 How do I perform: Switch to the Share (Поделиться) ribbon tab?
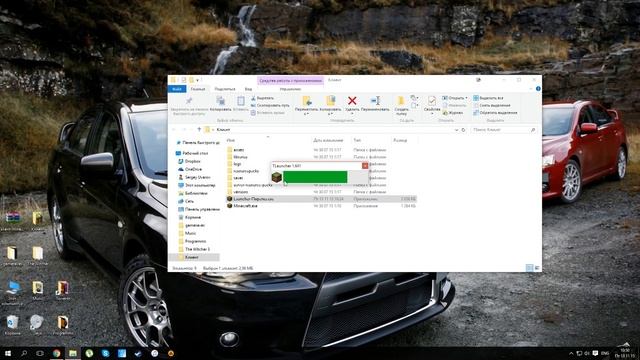(x=225, y=89)
